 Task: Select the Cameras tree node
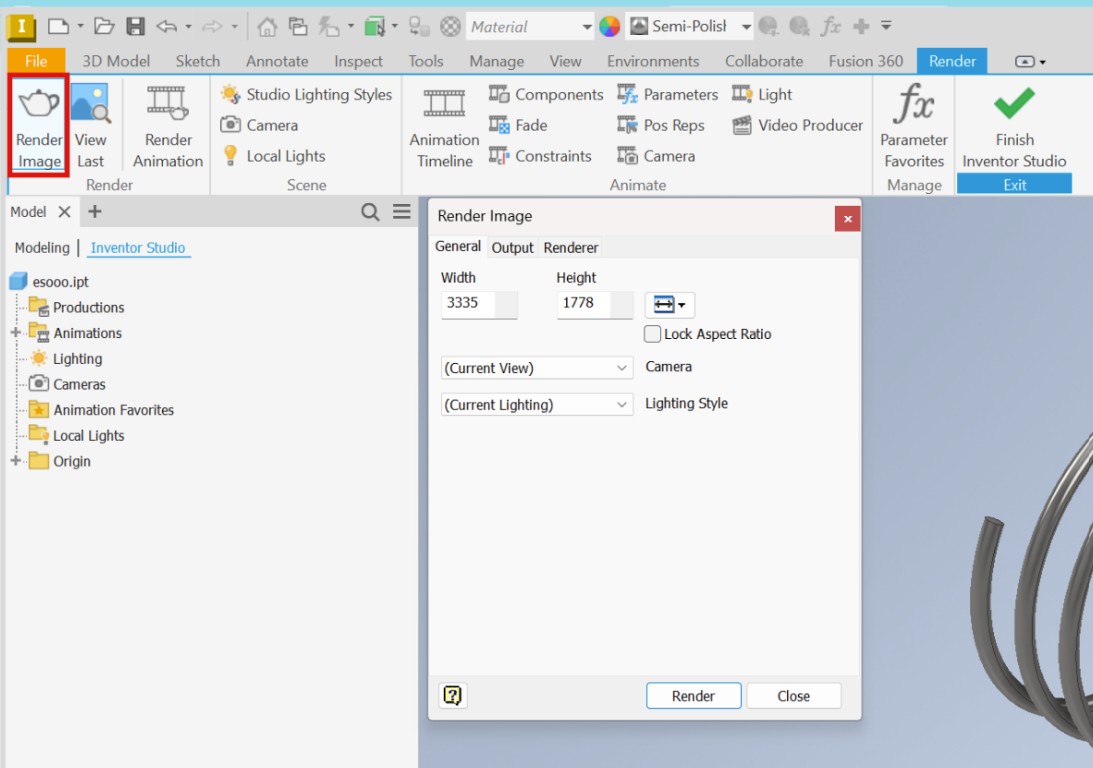coord(79,384)
